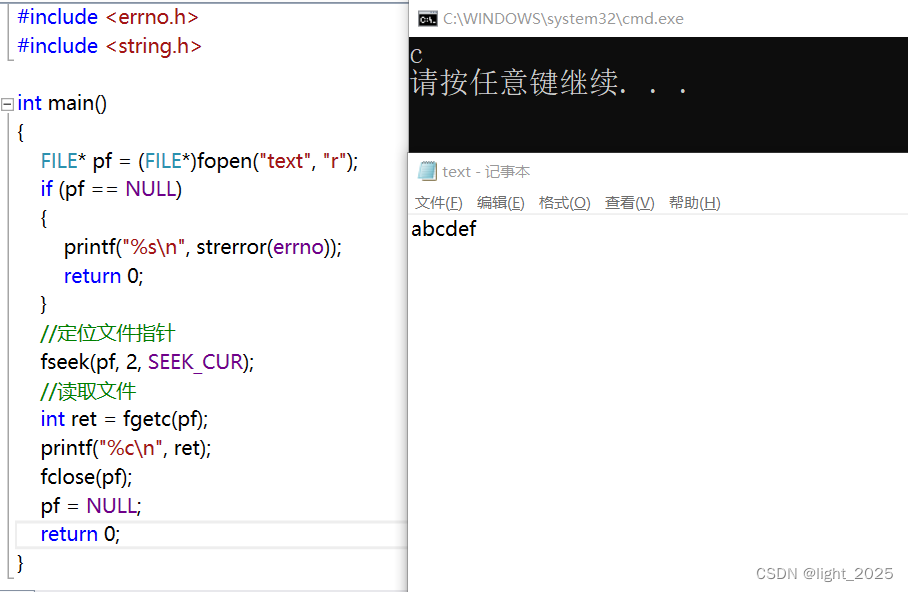Open the 帮助(H) menu in Notepad
This screenshot has width=908, height=592.
click(x=694, y=203)
